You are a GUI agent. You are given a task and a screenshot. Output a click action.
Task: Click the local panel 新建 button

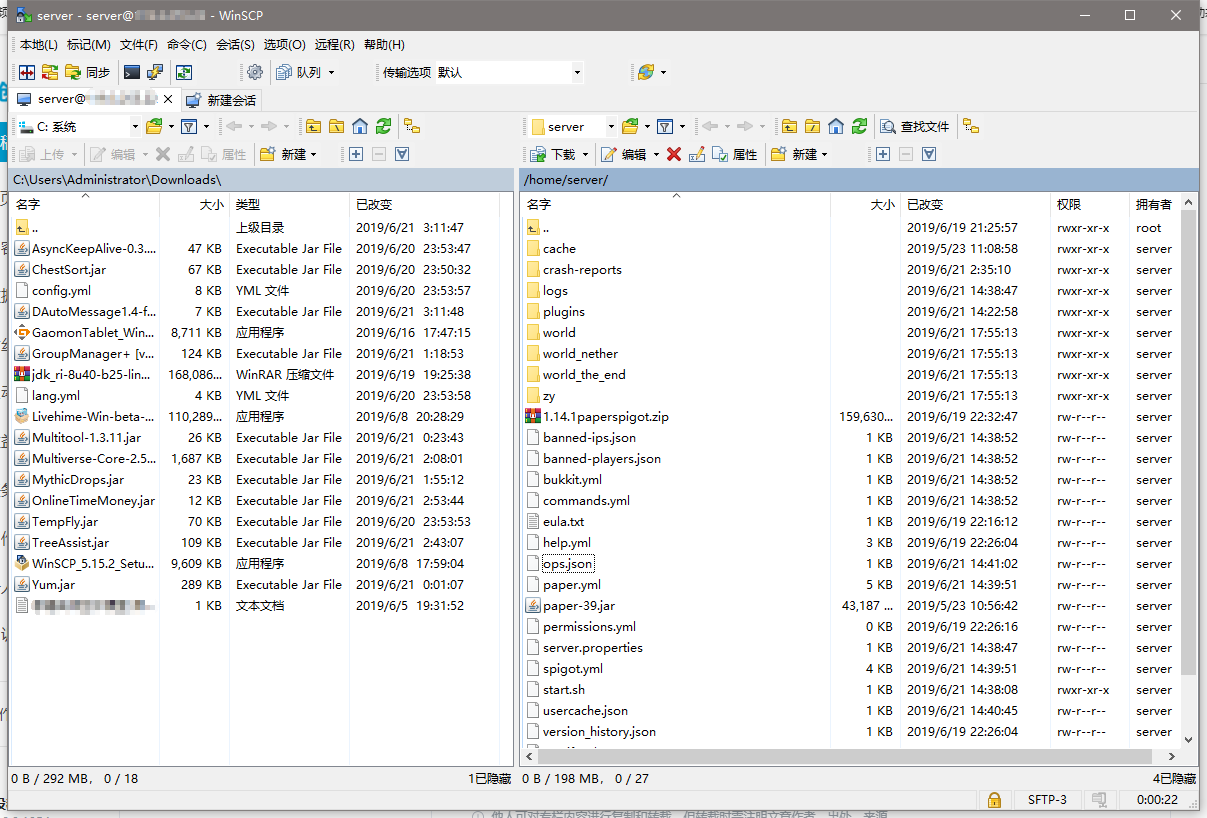[283, 154]
